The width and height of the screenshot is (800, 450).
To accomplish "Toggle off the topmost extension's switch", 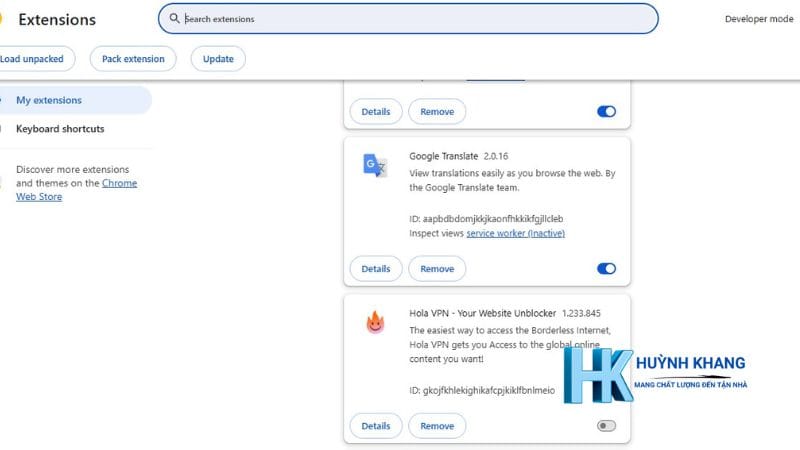I will 606,111.
